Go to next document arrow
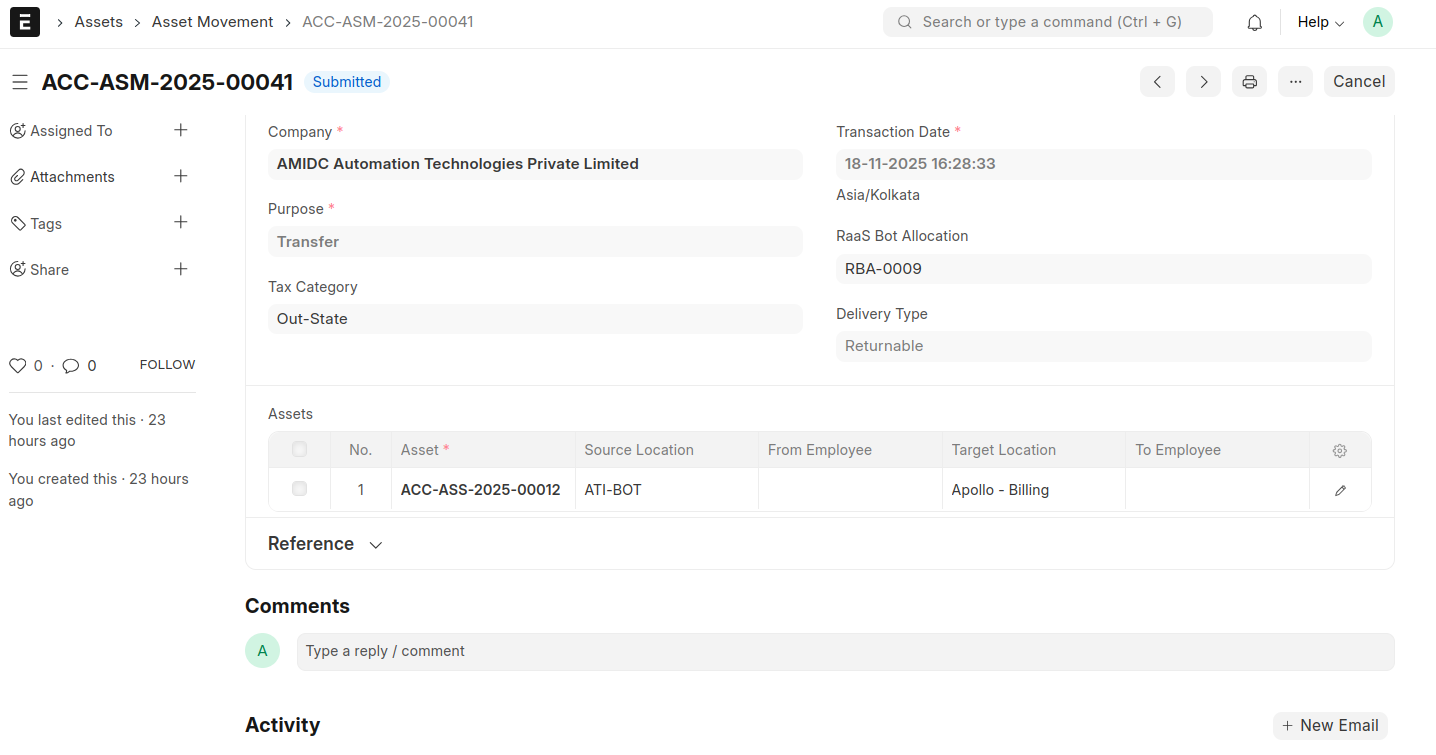The width and height of the screenshot is (1436, 755). 1203,82
